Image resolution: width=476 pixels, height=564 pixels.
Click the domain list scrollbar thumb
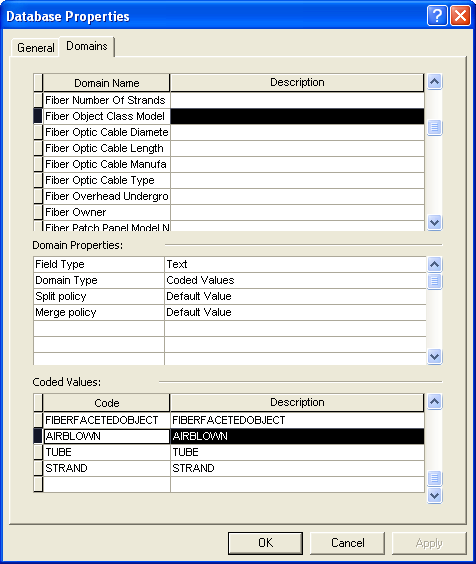pyautogui.click(x=435, y=128)
